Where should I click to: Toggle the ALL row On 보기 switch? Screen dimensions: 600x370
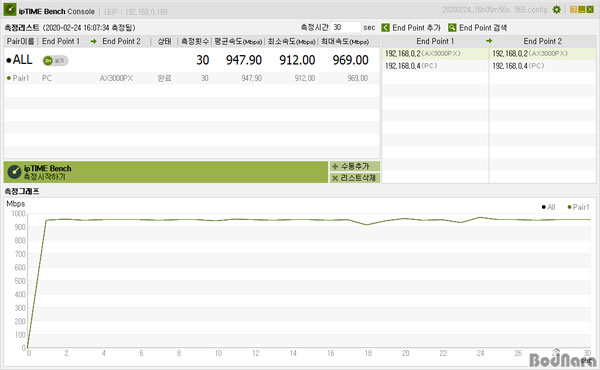pos(55,60)
